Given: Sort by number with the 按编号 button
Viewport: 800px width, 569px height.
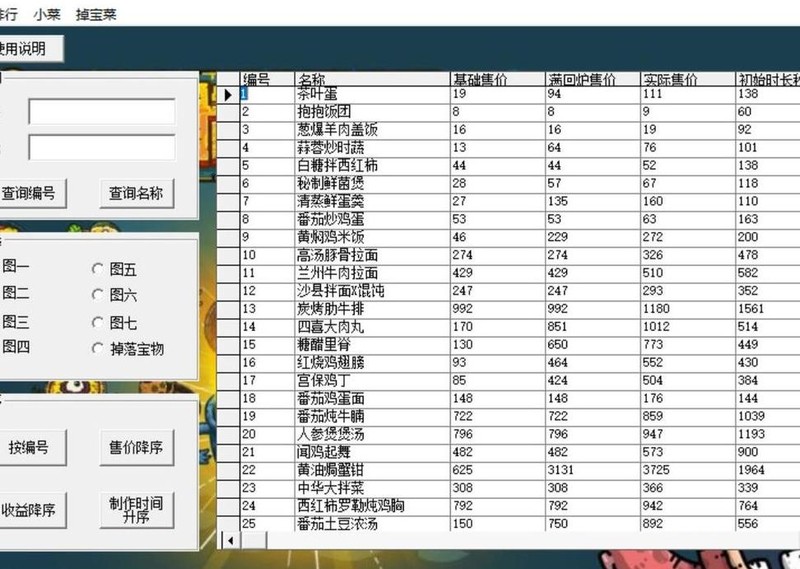Looking at the screenshot, I should click(x=28, y=448).
